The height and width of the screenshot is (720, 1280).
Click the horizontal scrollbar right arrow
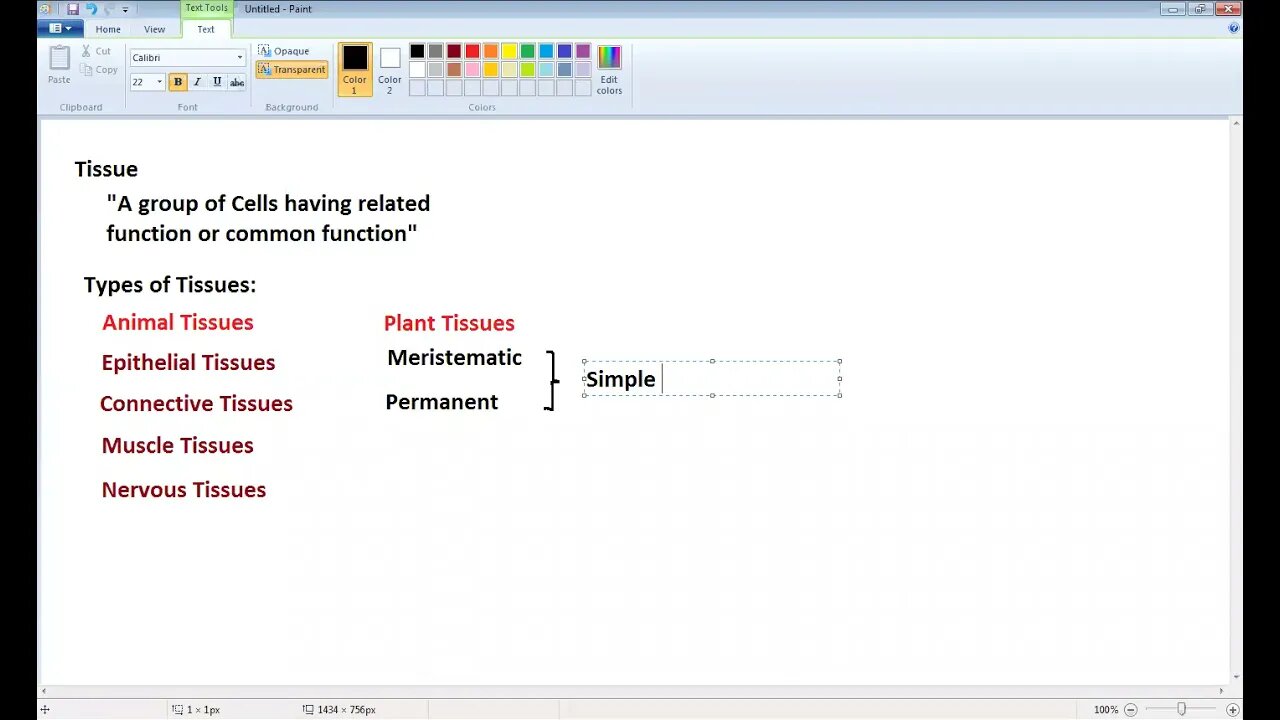(1221, 690)
